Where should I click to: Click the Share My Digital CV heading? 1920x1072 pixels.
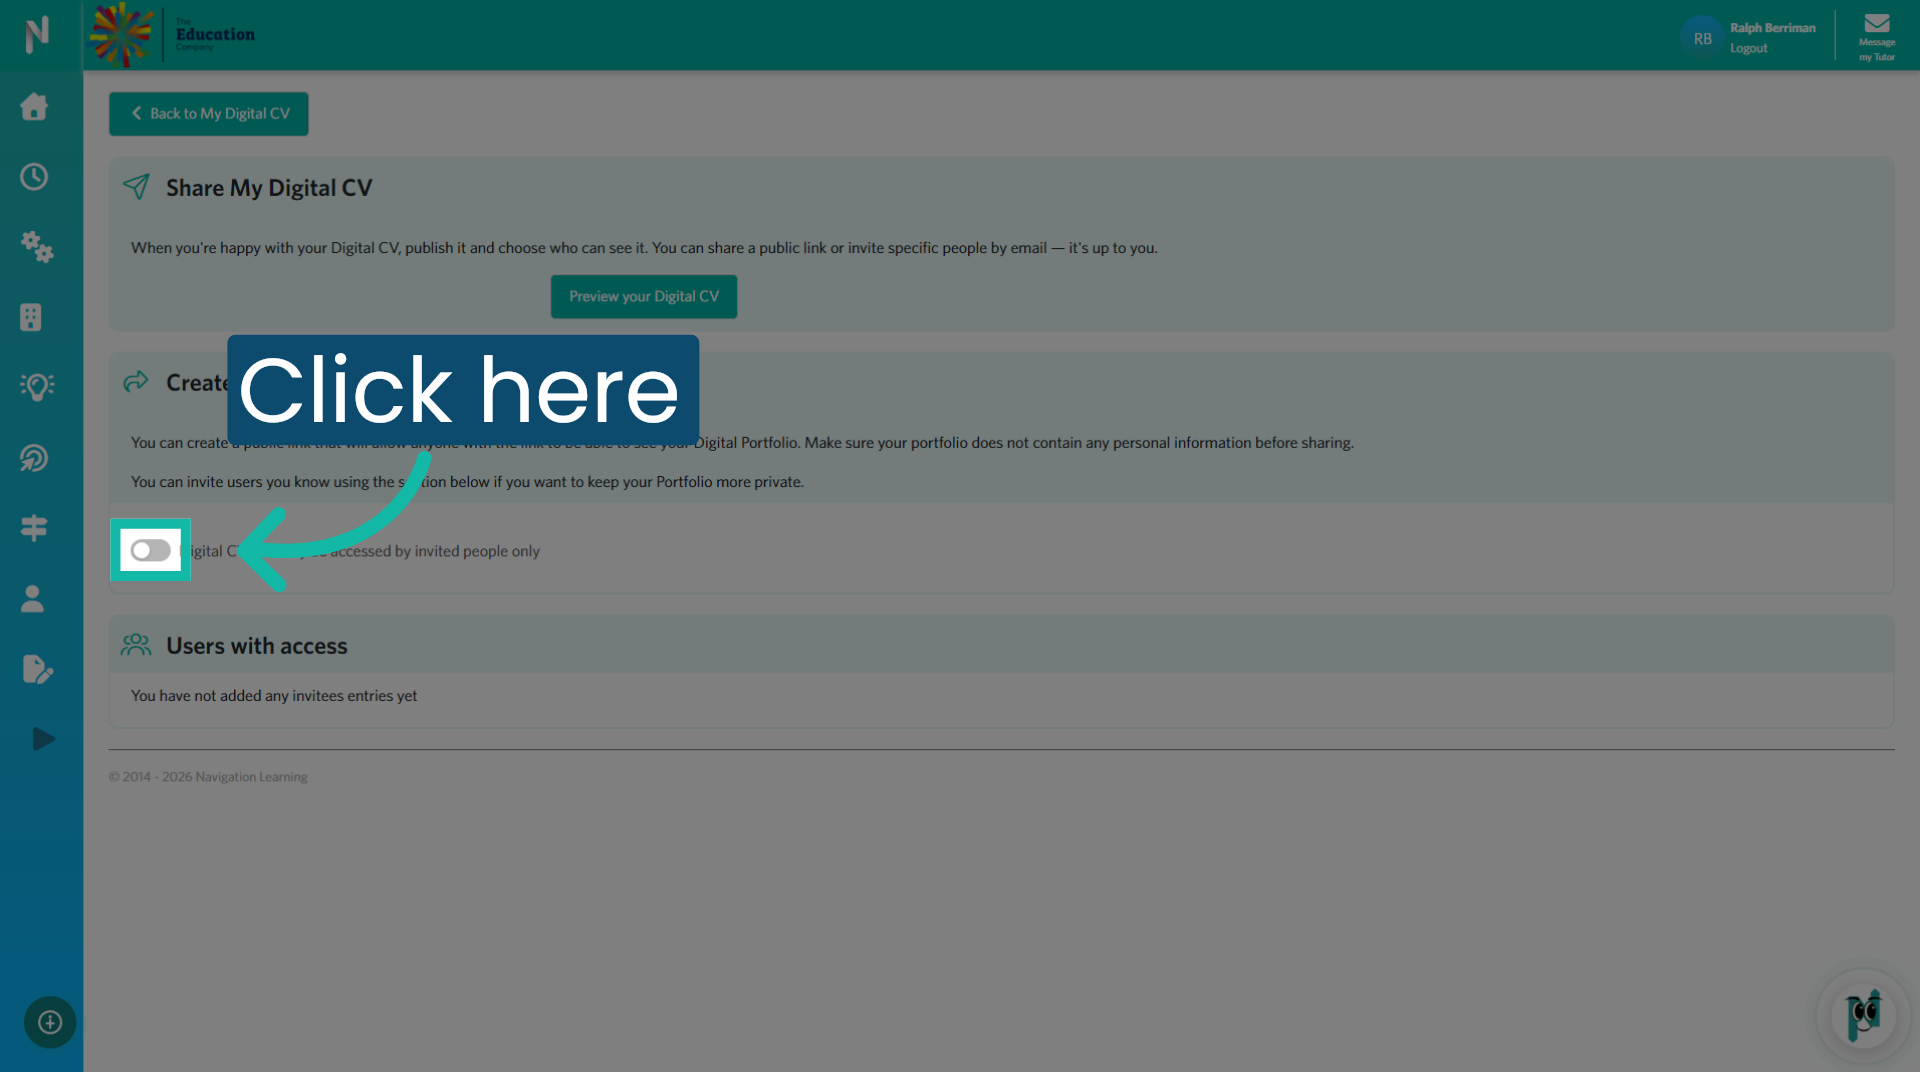pos(269,188)
